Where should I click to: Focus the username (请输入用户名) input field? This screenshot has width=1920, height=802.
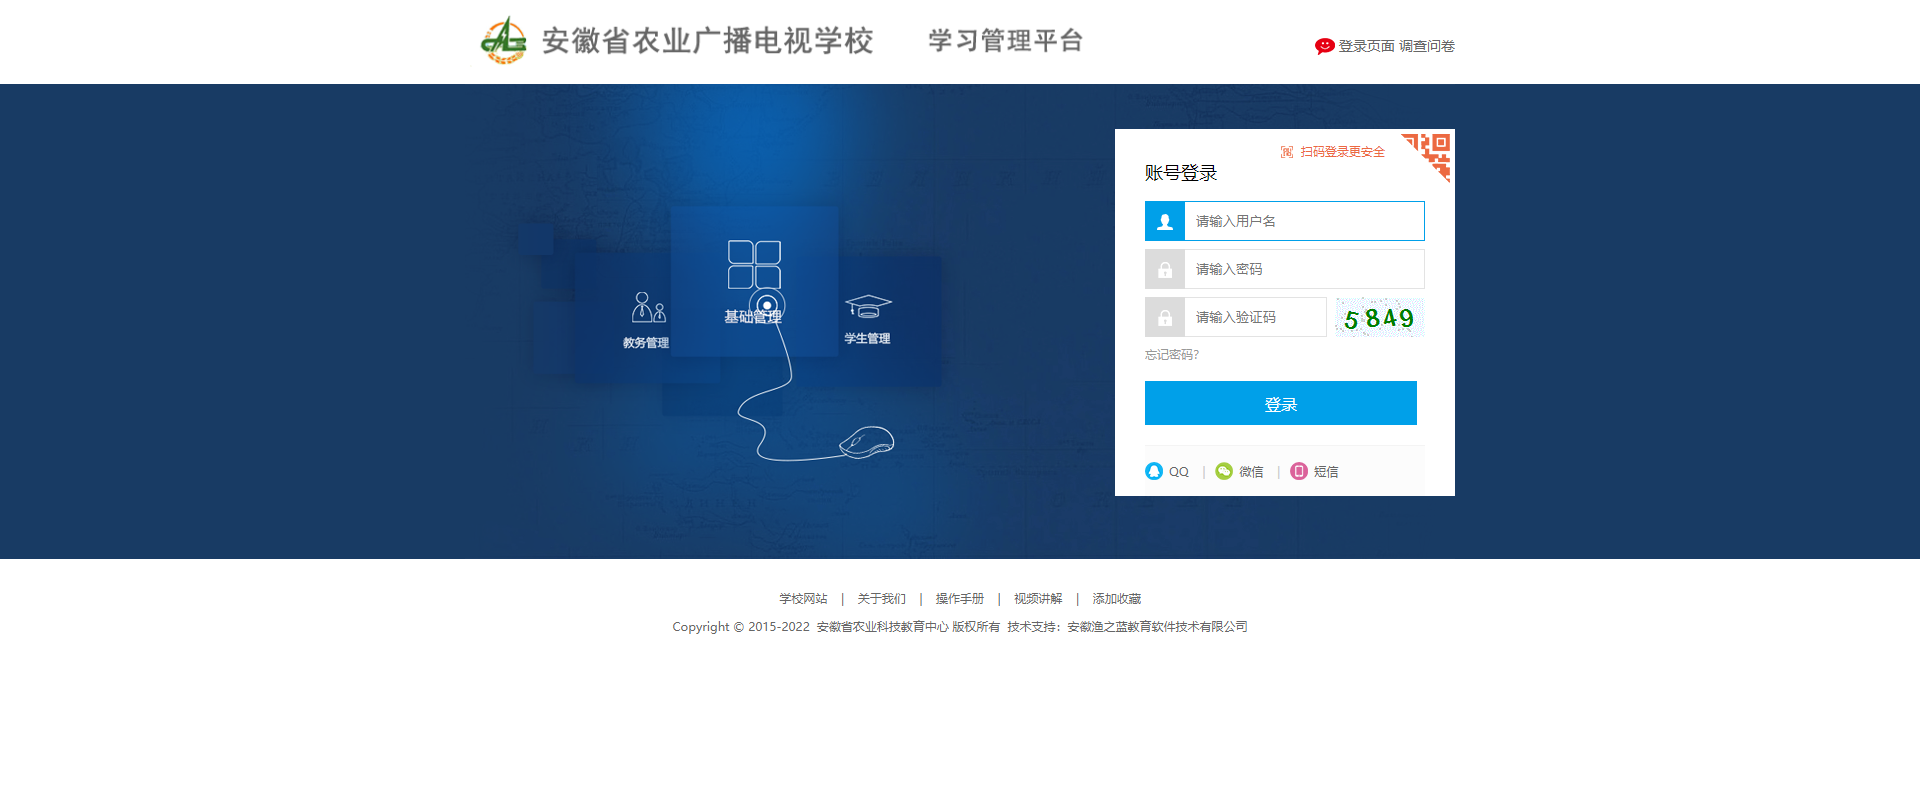[1303, 221]
